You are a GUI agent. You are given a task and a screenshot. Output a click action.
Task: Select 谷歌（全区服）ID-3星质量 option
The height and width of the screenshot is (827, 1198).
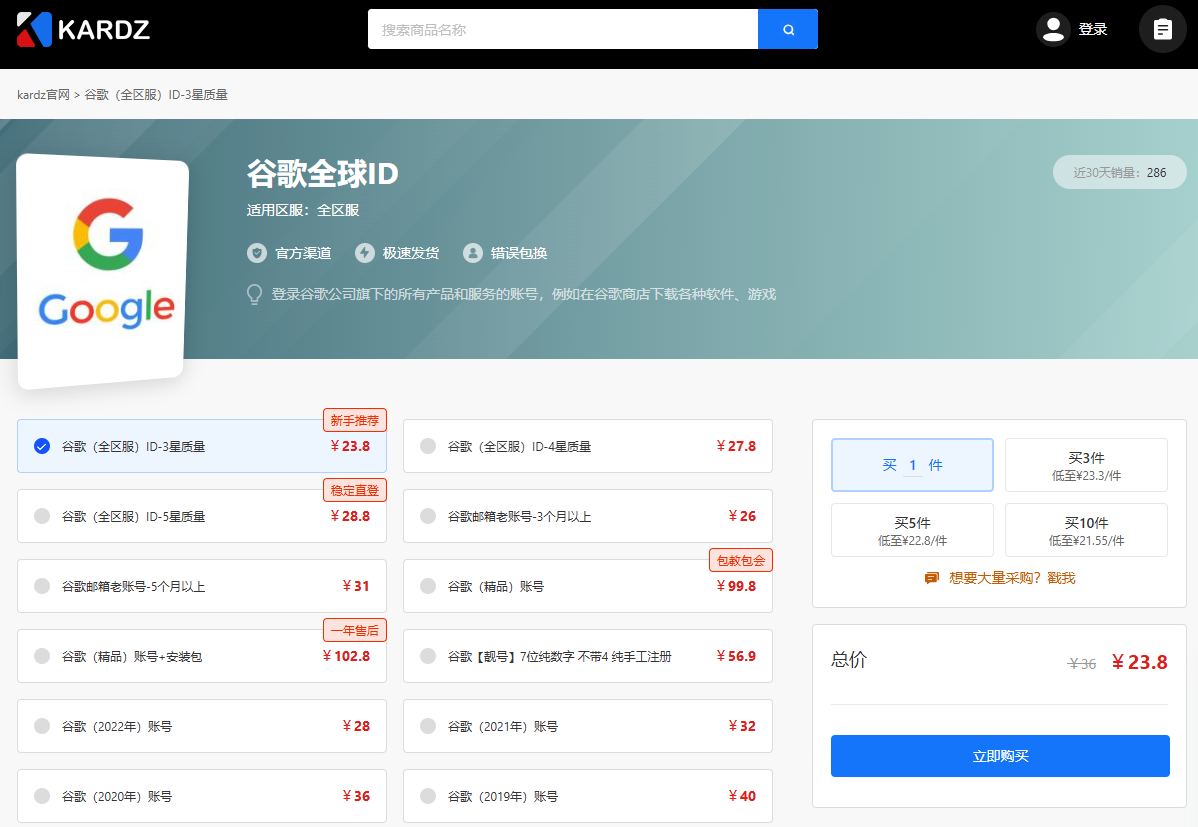(x=202, y=446)
